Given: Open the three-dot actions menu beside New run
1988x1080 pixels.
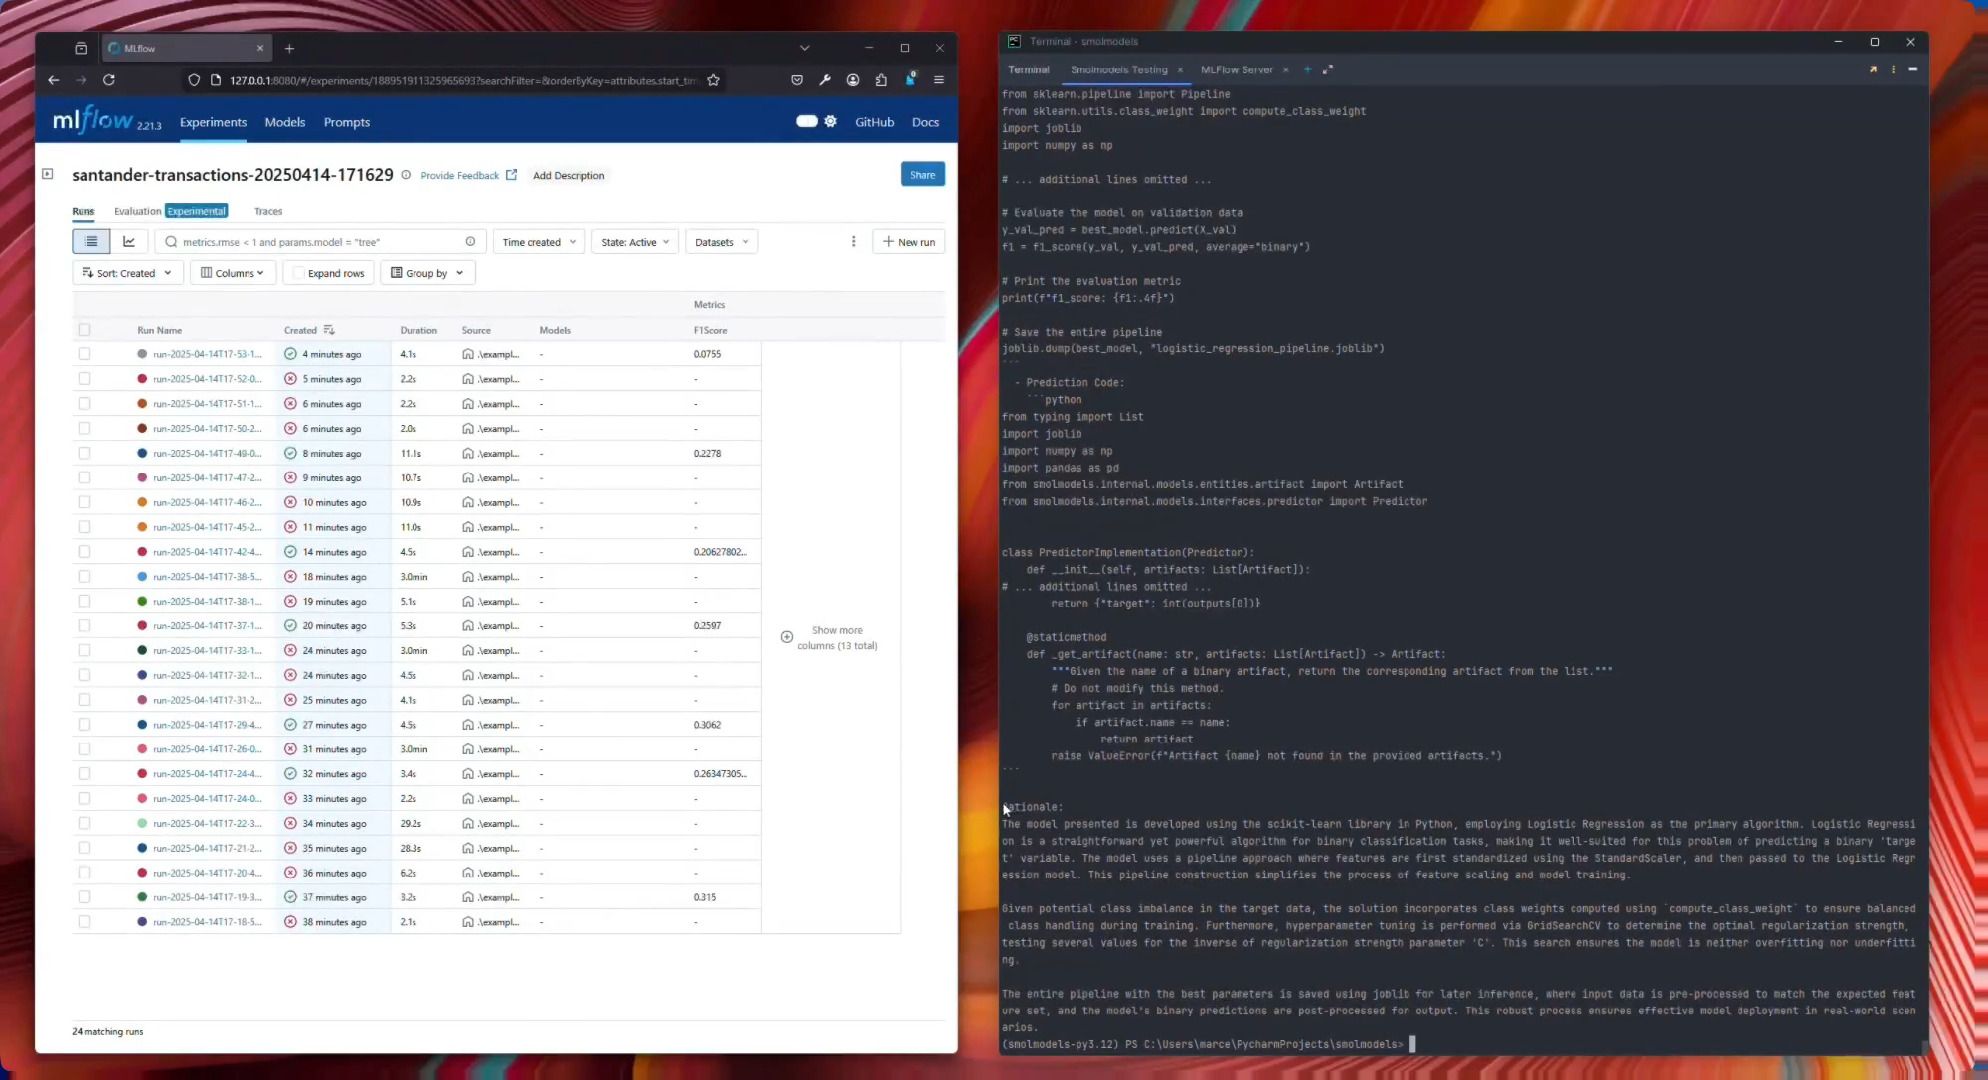Looking at the screenshot, I should click(854, 241).
